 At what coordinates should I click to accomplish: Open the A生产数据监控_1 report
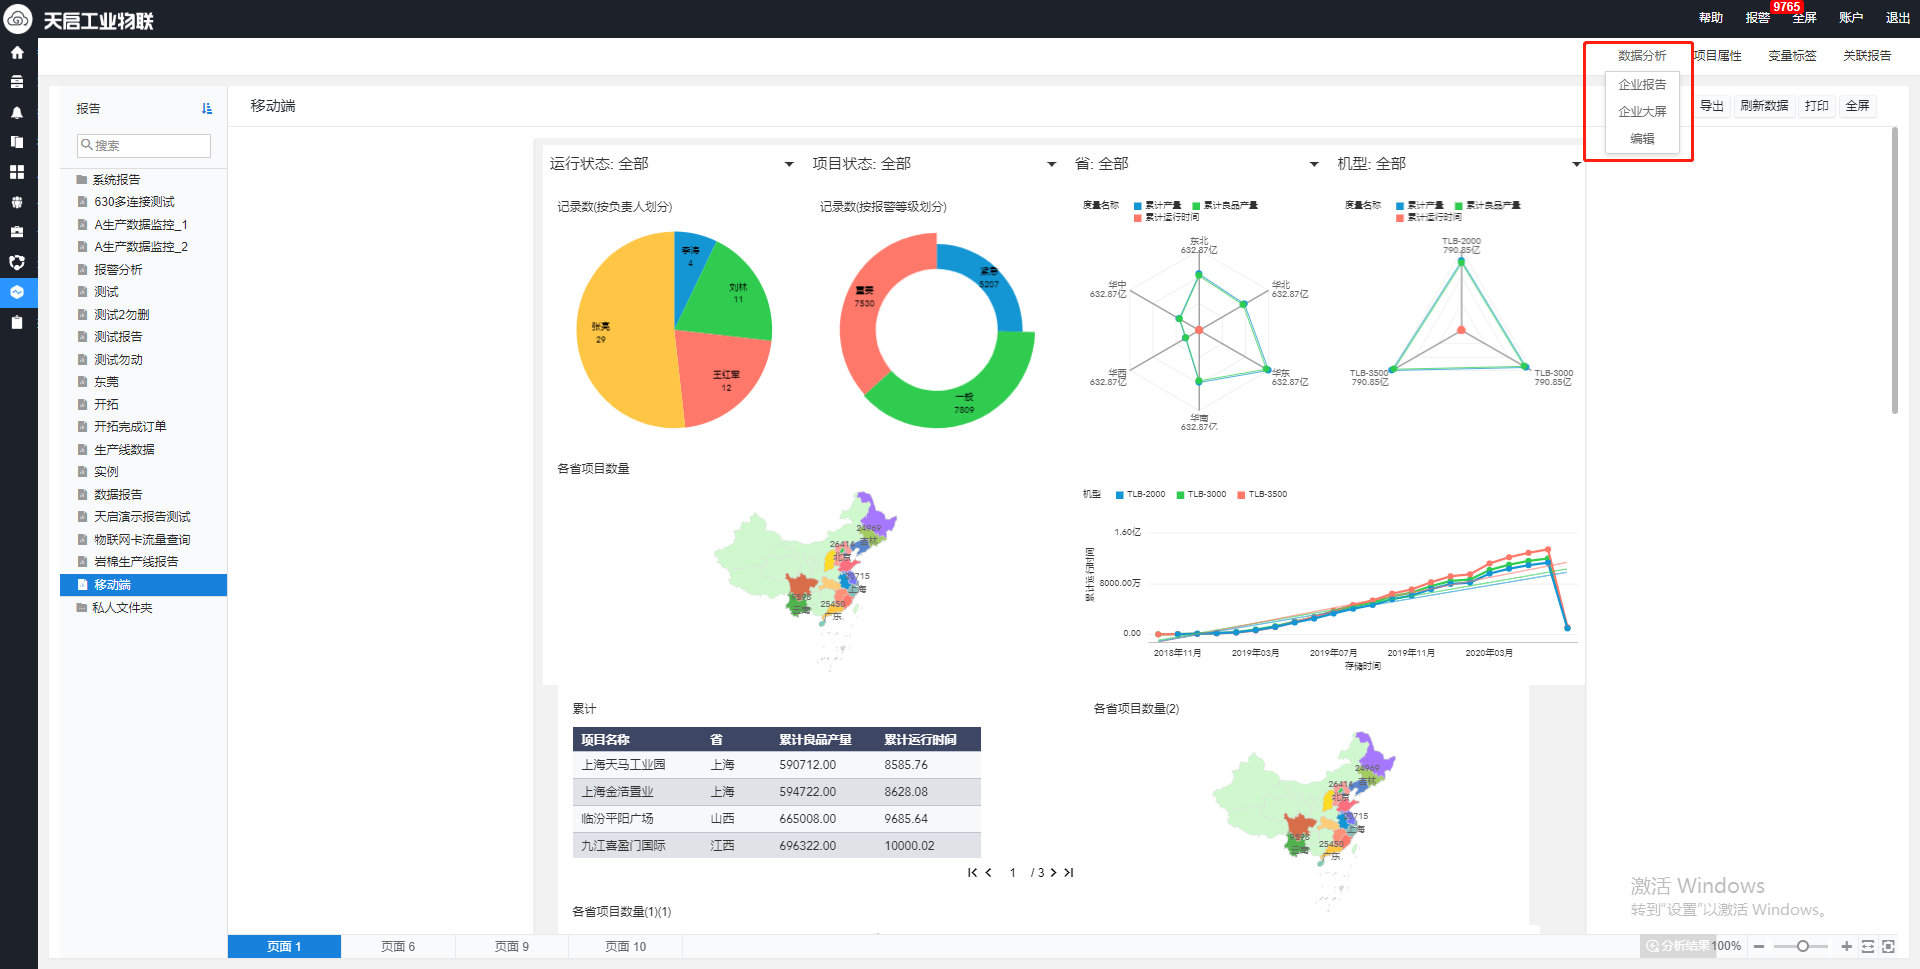coord(141,225)
